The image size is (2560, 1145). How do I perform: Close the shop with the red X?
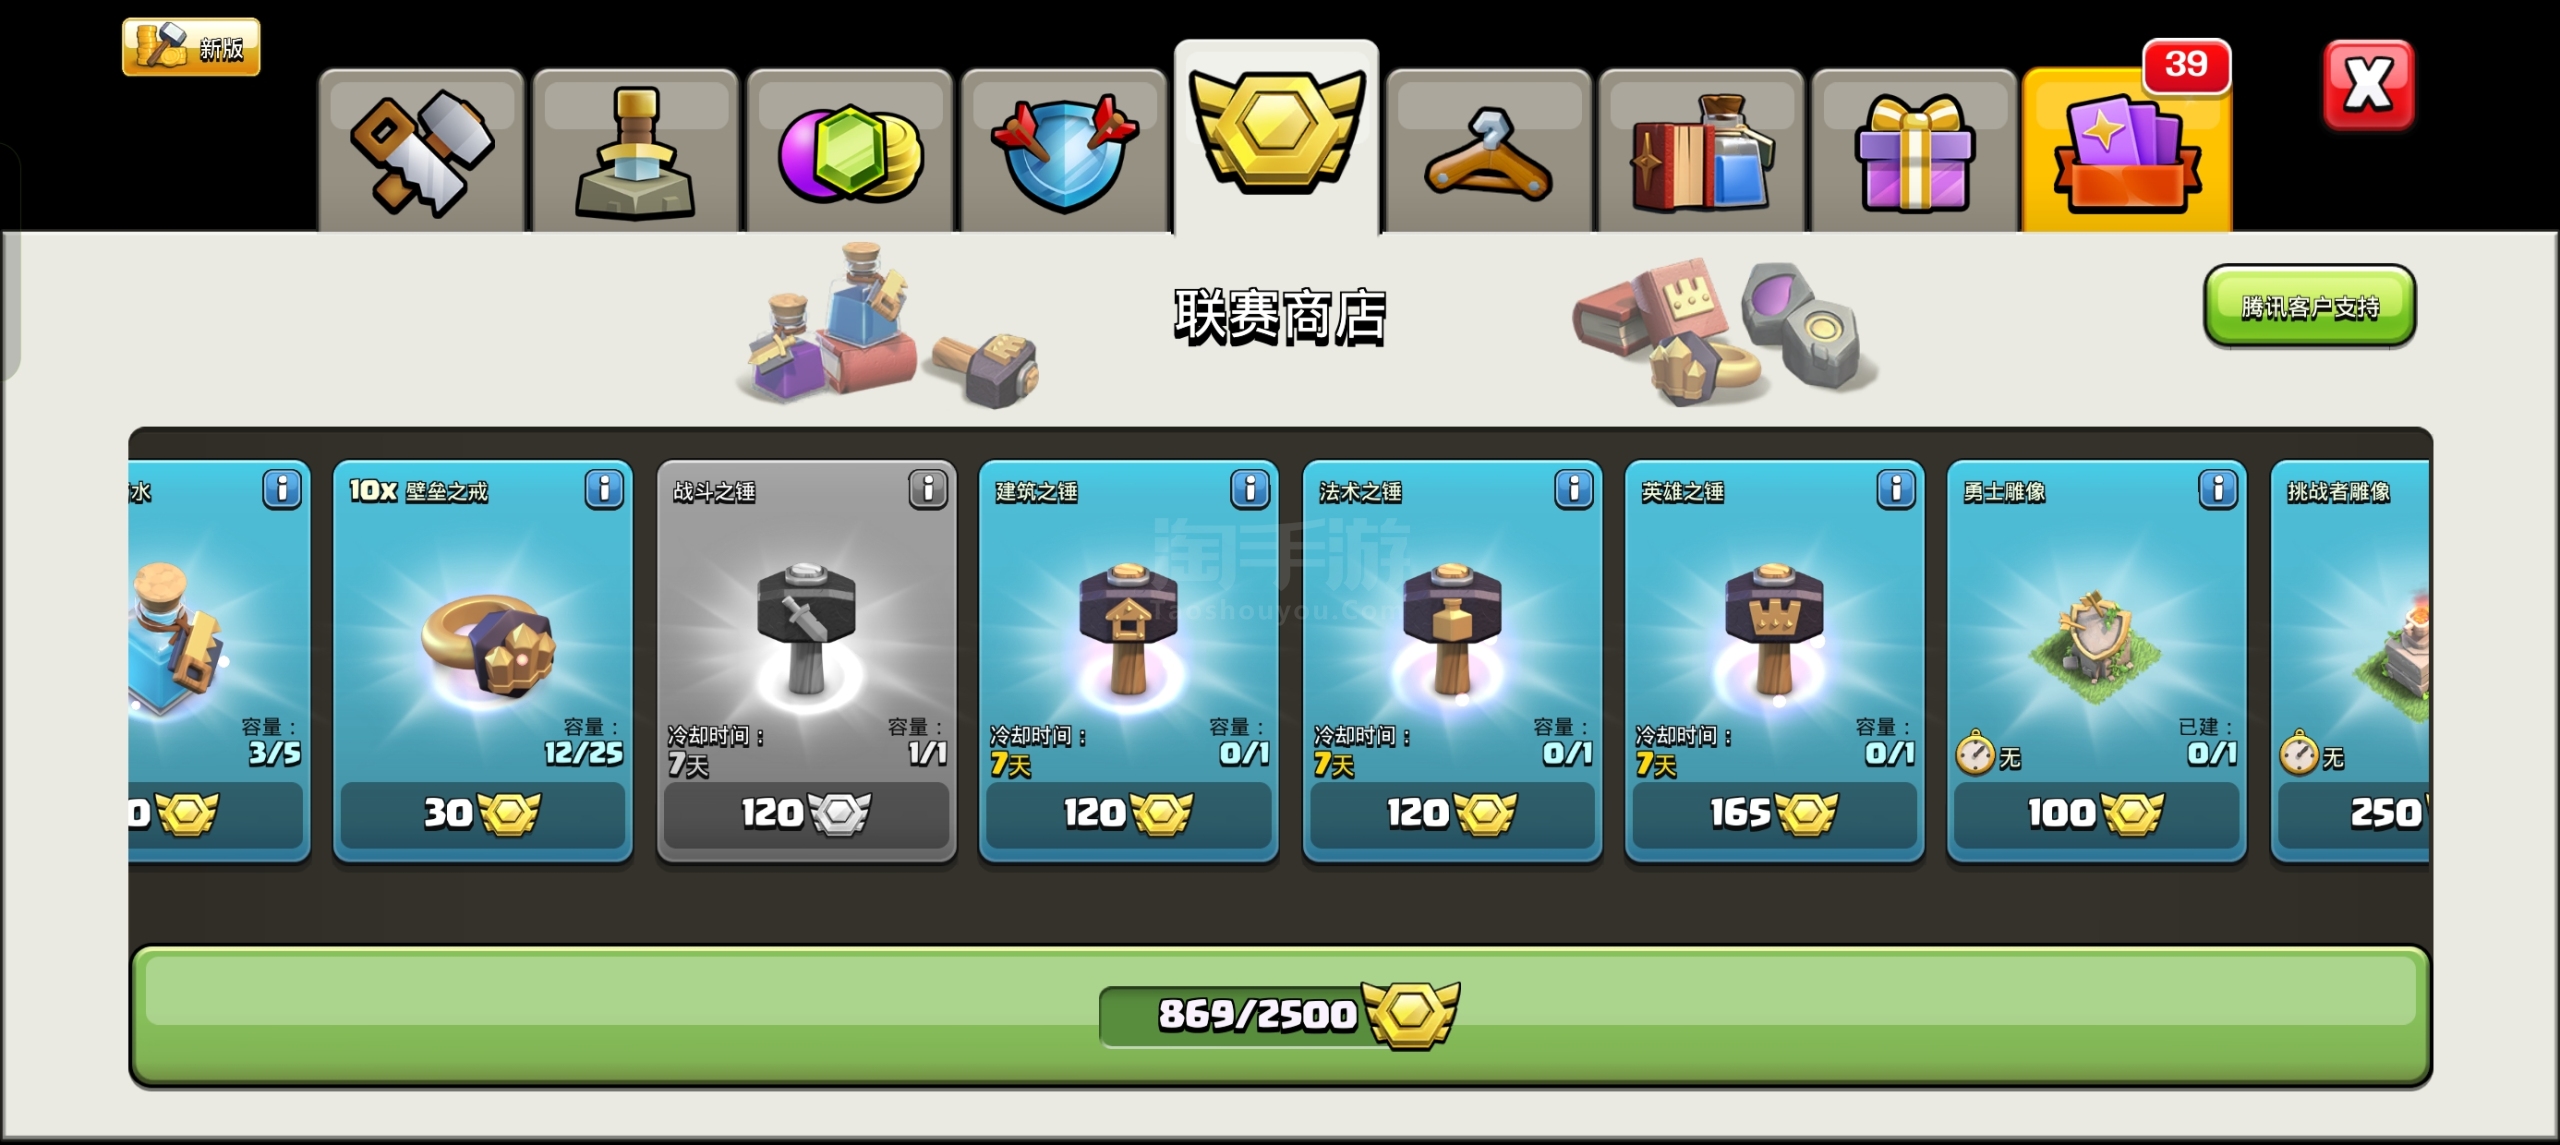pos(2368,85)
